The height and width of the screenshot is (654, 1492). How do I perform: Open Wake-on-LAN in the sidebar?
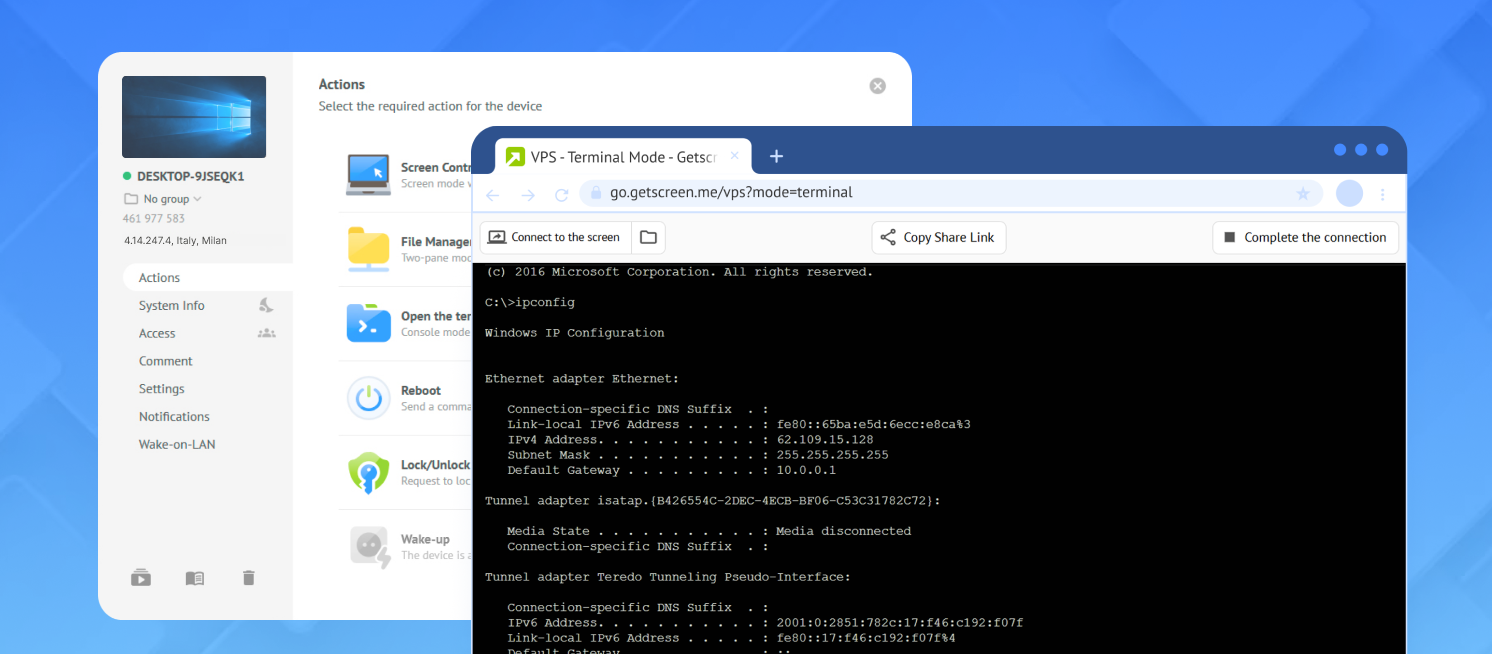[x=177, y=445]
